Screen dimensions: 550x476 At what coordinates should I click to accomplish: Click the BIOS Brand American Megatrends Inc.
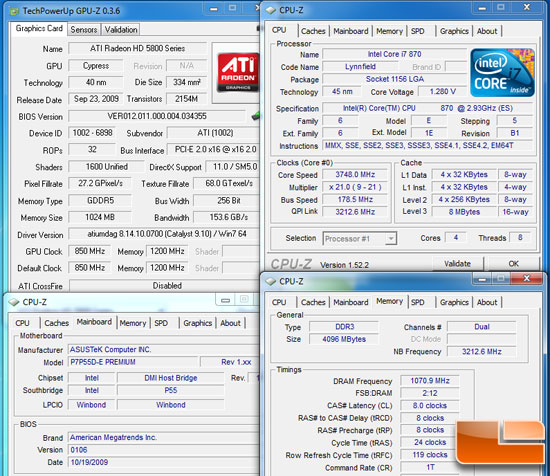tap(163, 437)
